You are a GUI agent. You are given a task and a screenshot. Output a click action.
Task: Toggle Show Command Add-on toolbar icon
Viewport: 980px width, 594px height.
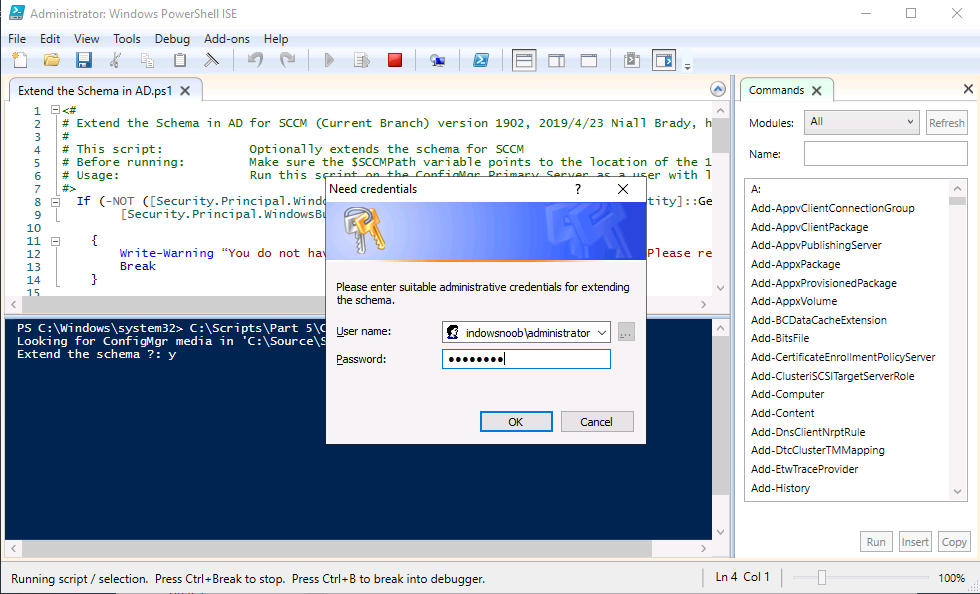point(664,60)
